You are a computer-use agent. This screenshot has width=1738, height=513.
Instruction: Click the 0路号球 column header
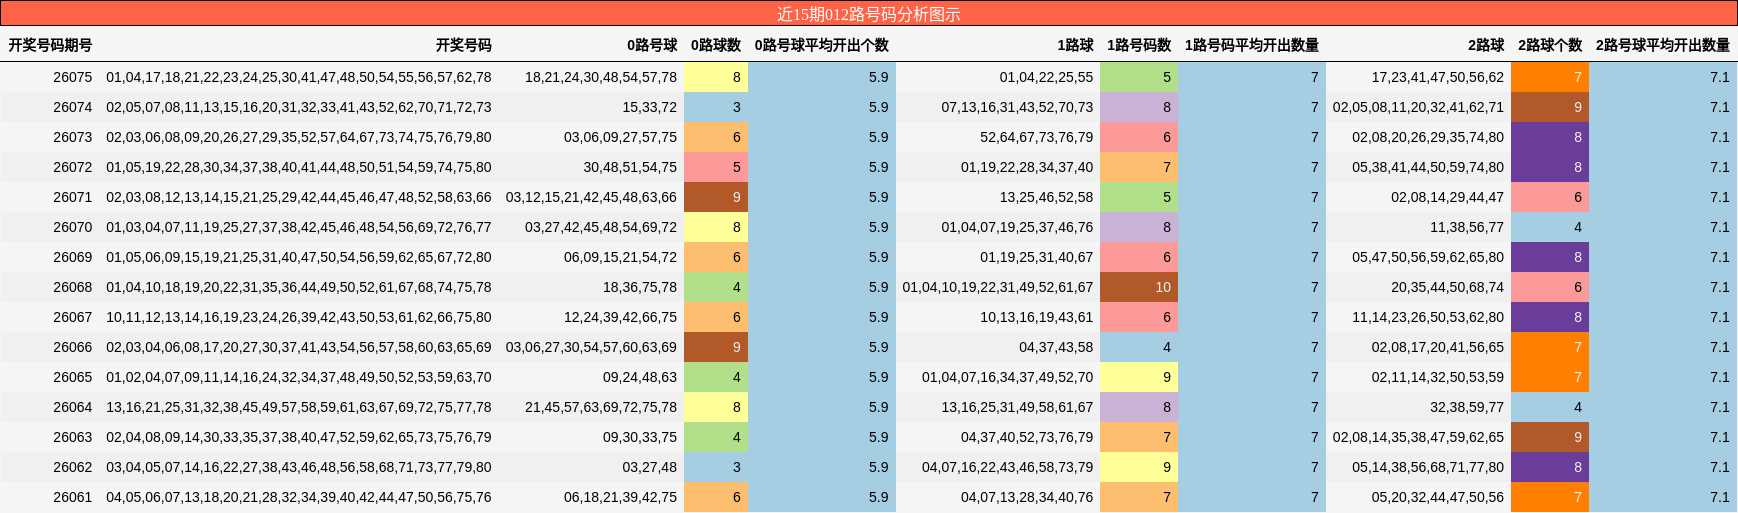point(652,45)
